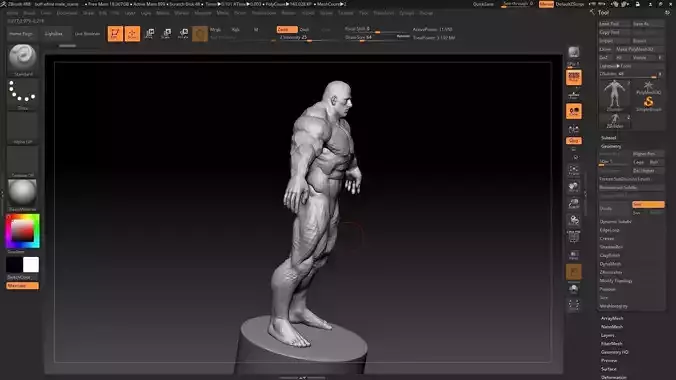Open the Standard brush picker

[22, 60]
